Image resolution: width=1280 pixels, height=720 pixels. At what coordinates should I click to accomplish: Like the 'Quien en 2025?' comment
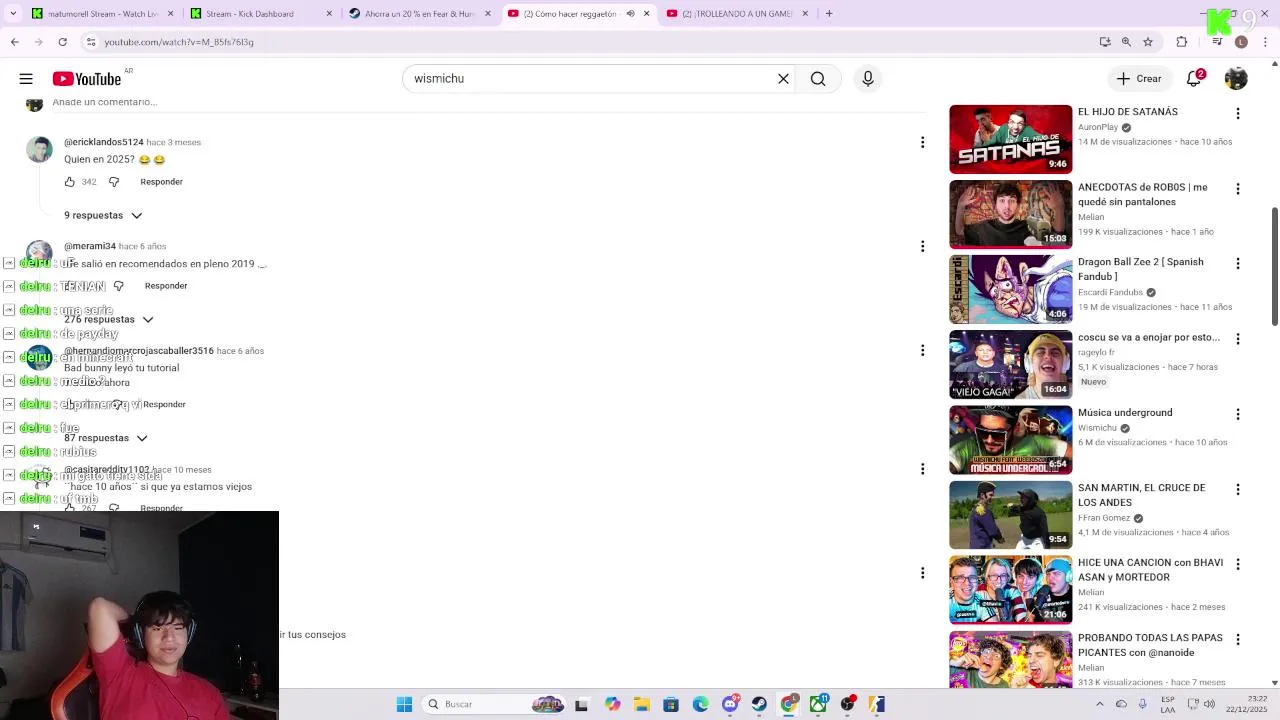click(70, 182)
